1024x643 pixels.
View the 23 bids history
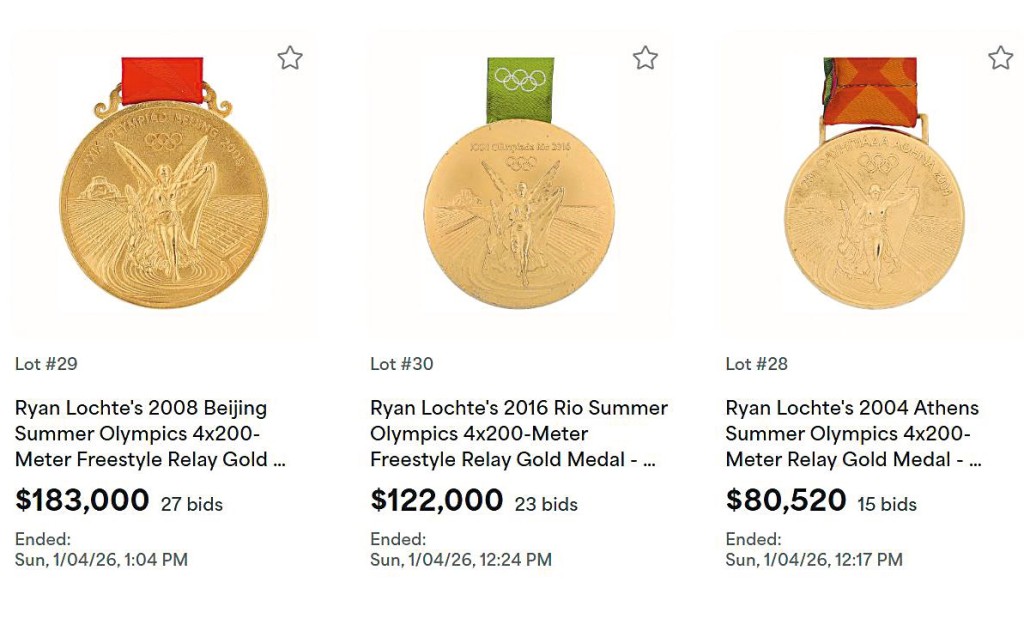pyautogui.click(x=546, y=504)
